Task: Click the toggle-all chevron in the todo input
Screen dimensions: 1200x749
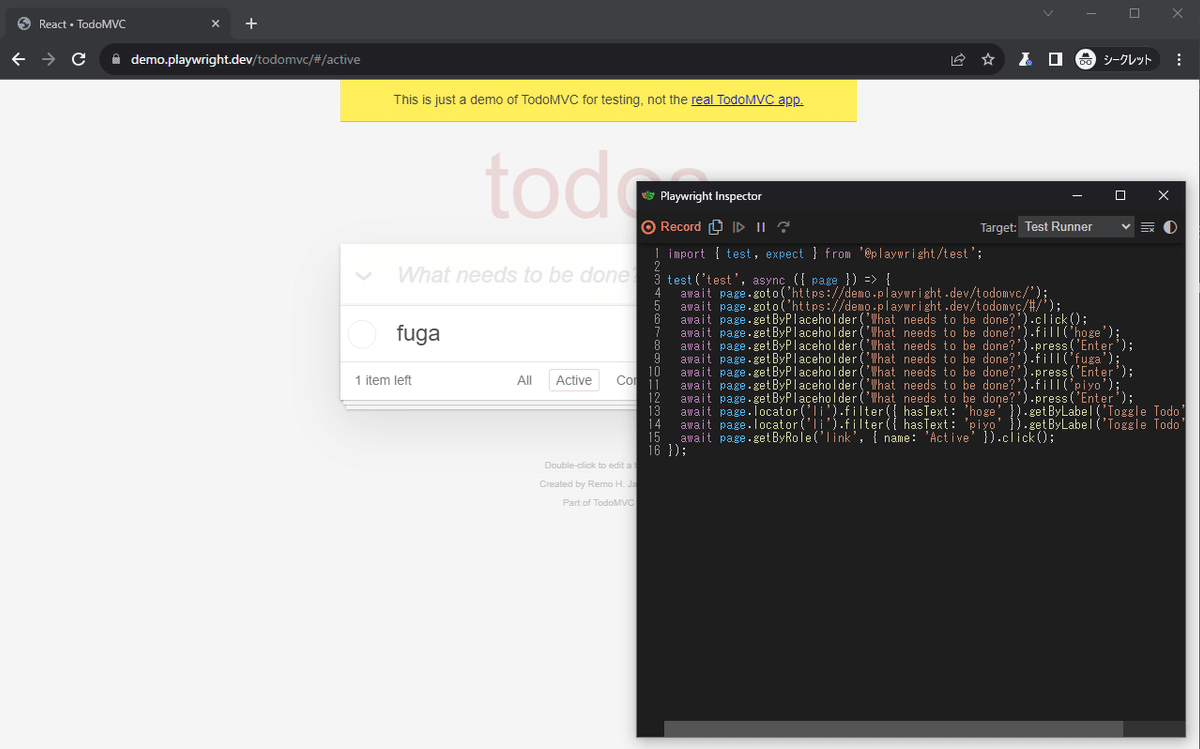Action: click(x=362, y=274)
